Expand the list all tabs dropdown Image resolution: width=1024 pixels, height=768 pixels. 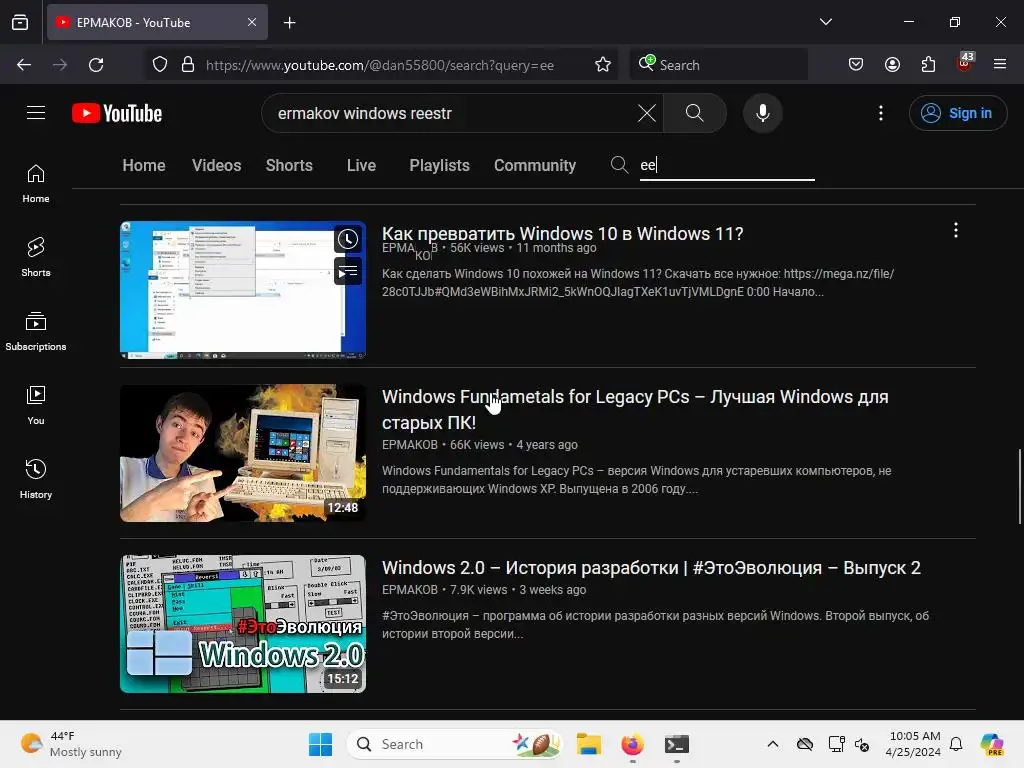pos(825,22)
